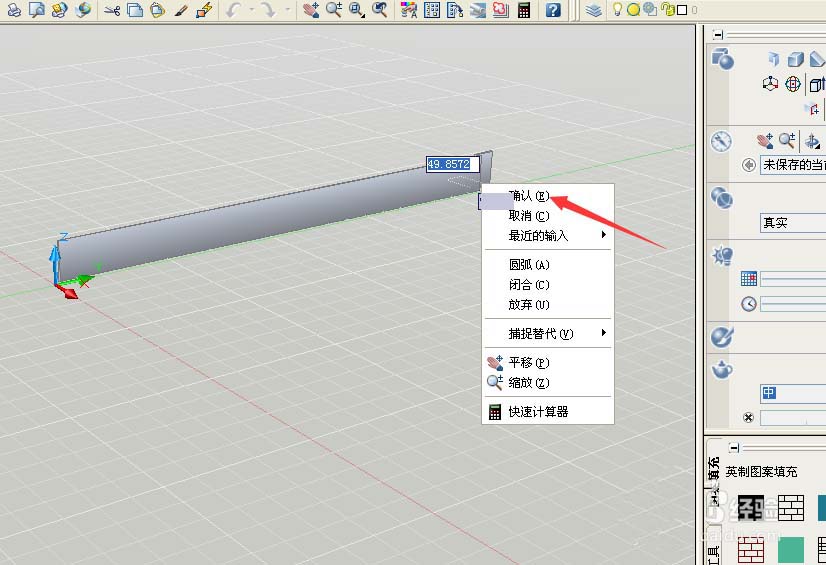The width and height of the screenshot is (826, 565).
Task: Click the layer color white swatch
Action: [x=682, y=9]
